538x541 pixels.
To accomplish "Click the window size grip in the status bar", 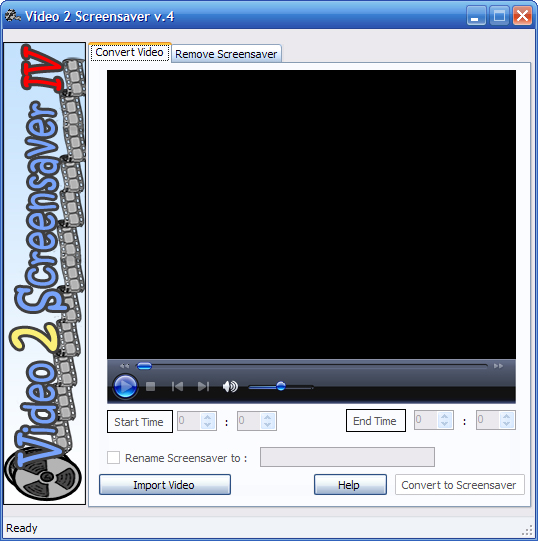I will 528,530.
